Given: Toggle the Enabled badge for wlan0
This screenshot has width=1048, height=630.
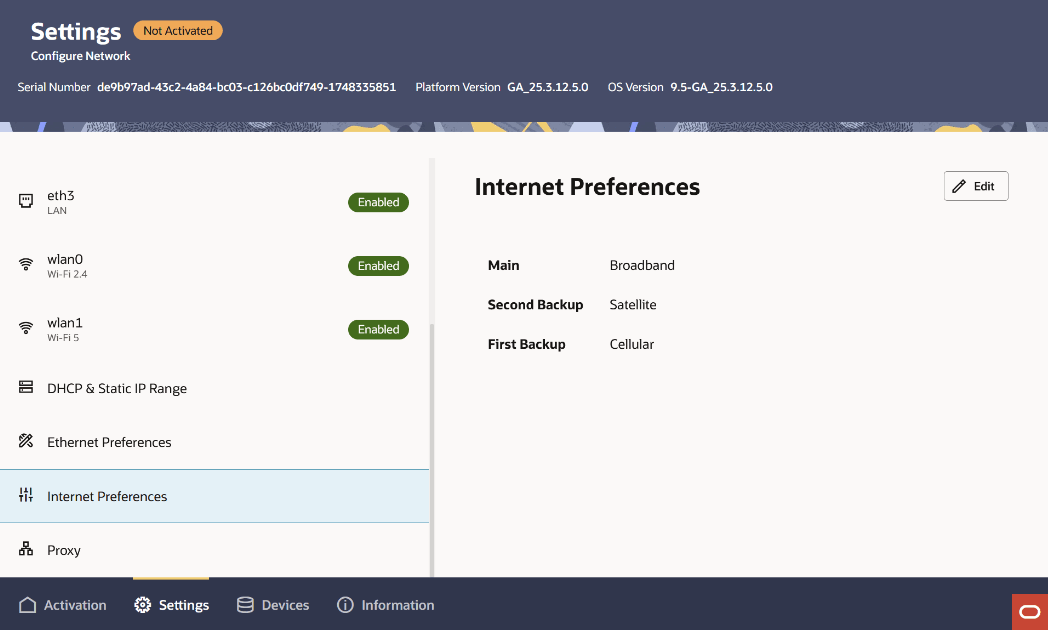Looking at the screenshot, I should tap(378, 265).
